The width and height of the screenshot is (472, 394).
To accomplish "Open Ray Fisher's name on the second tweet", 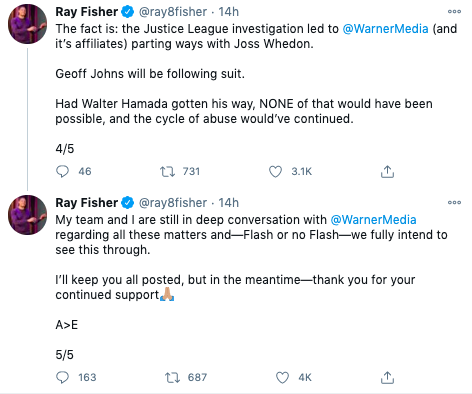I will (87, 203).
